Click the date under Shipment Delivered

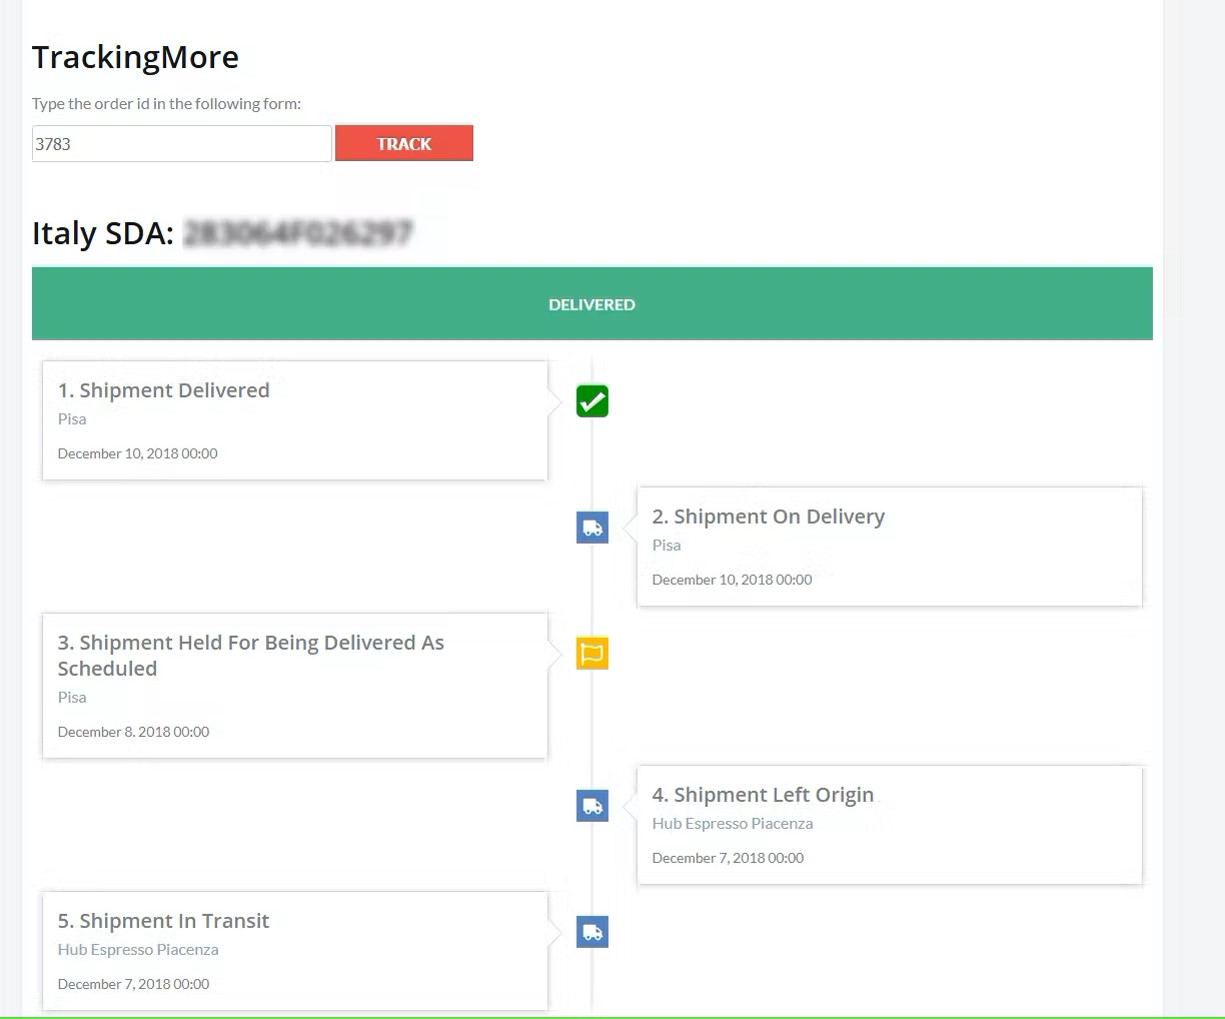tap(138, 453)
